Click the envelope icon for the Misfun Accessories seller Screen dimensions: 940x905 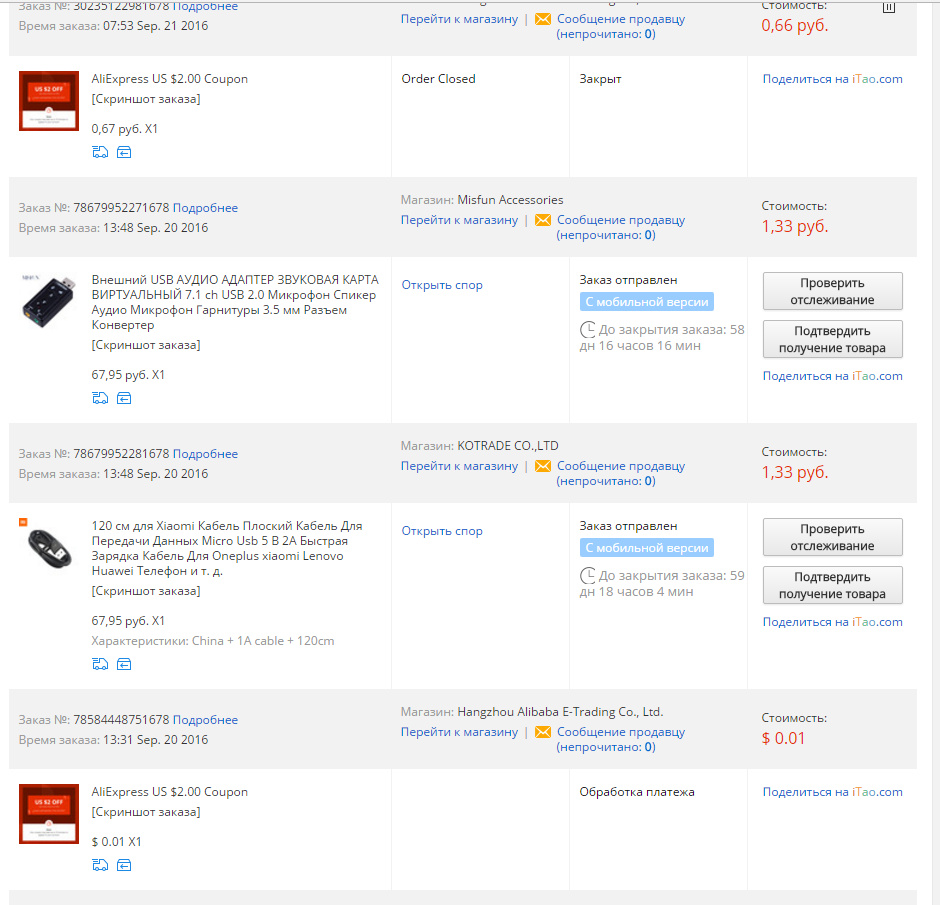tap(543, 220)
